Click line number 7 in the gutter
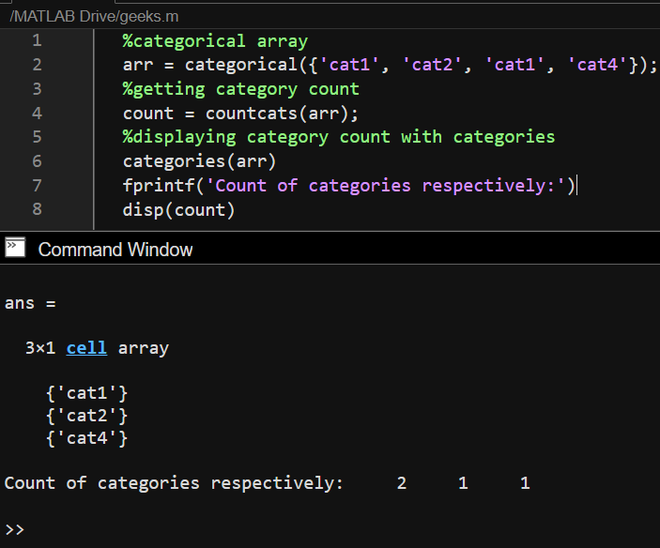 (37, 185)
